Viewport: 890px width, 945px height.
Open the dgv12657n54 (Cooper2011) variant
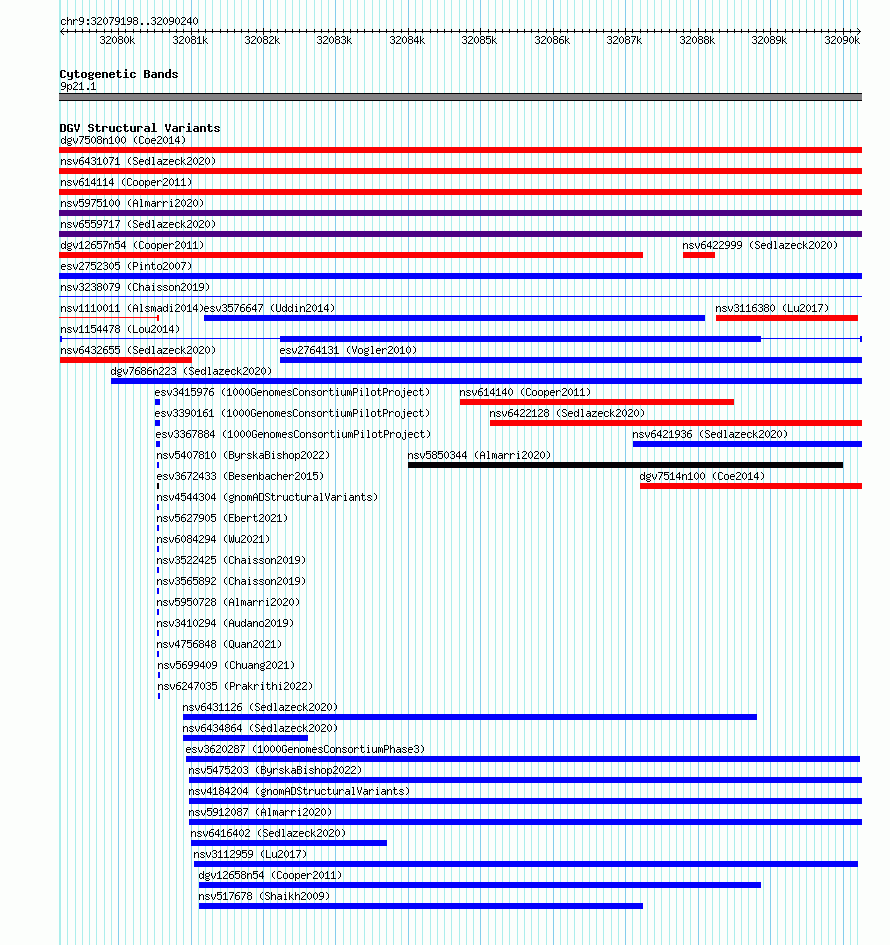(x=132, y=246)
